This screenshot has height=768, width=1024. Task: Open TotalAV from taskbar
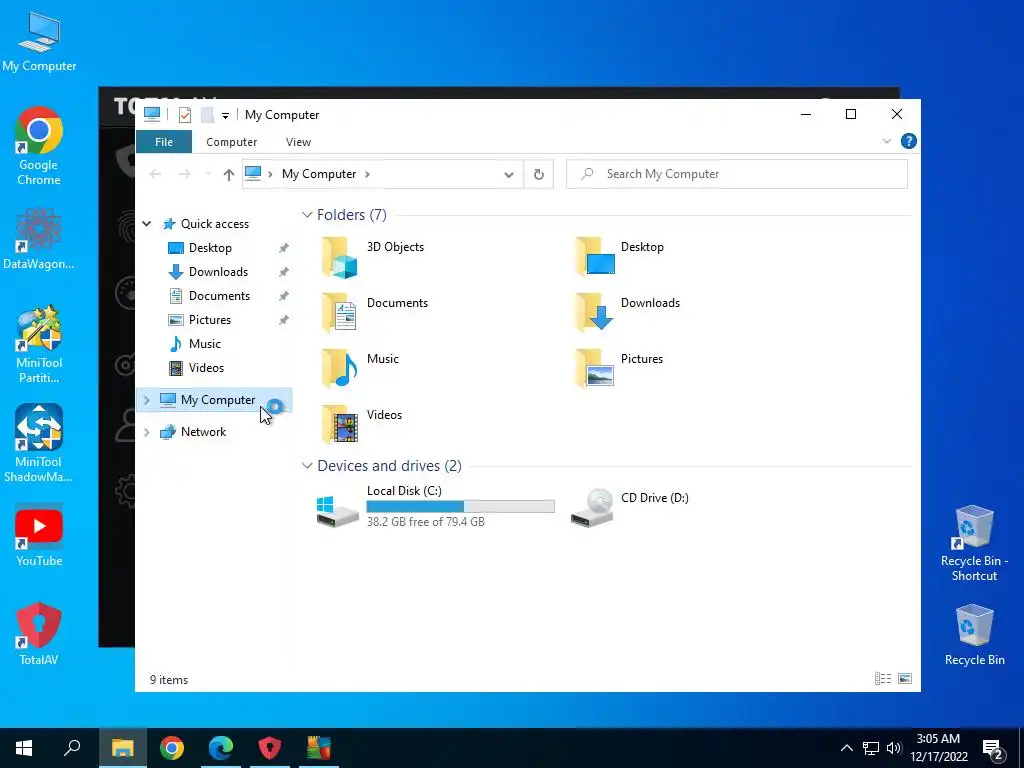coord(270,748)
